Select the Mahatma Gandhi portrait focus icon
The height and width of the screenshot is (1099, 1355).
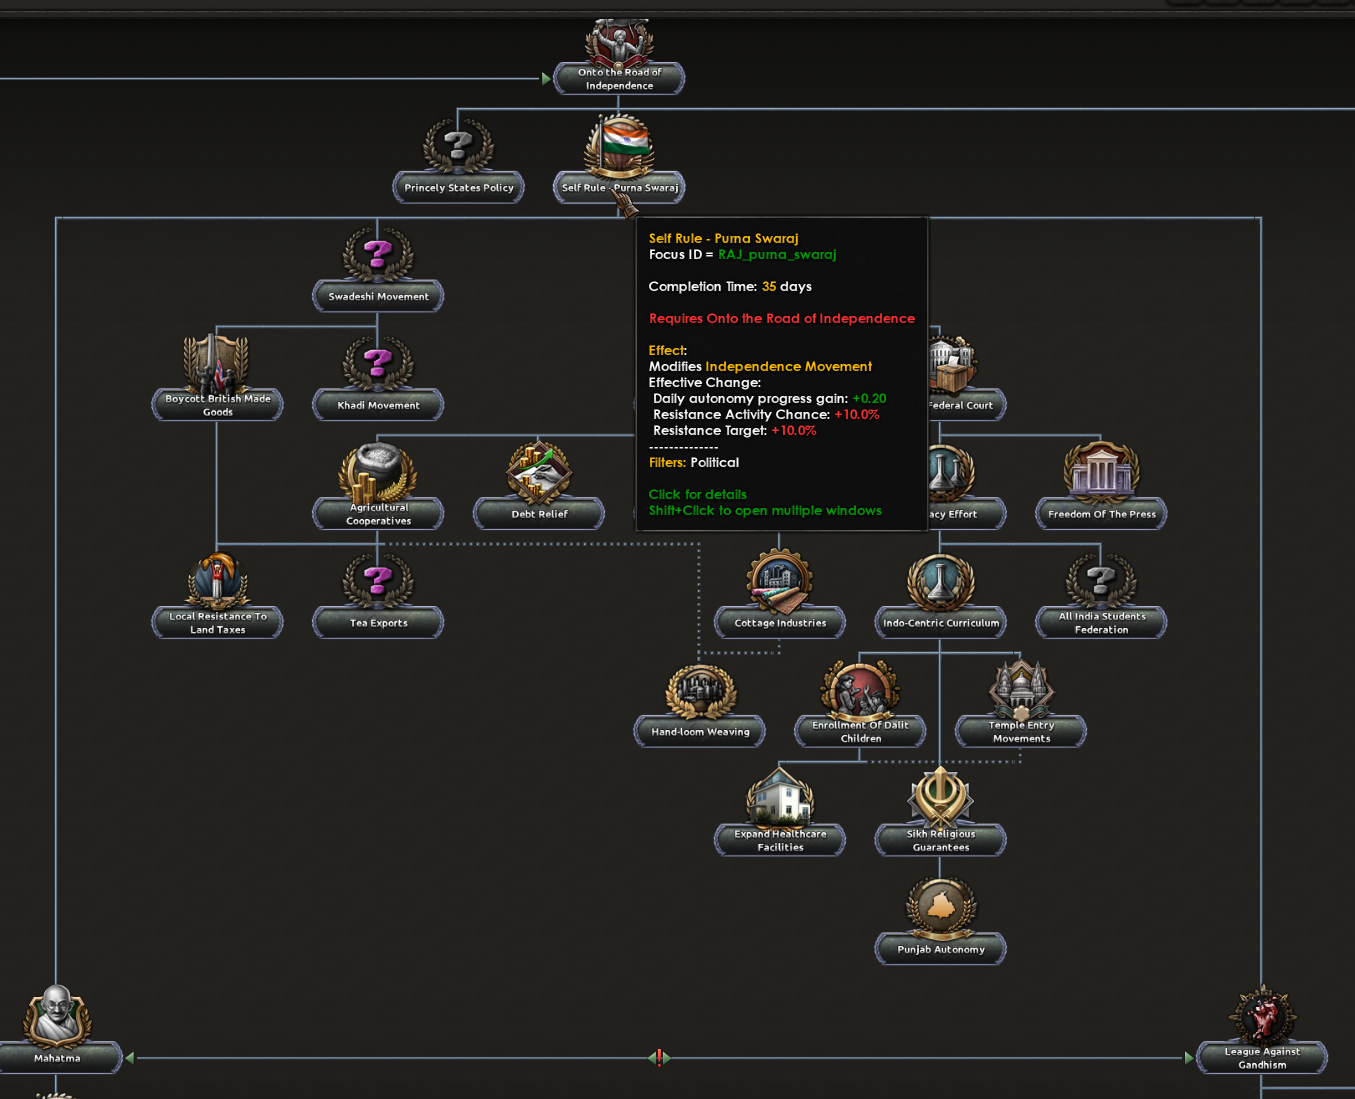[x=57, y=1014]
